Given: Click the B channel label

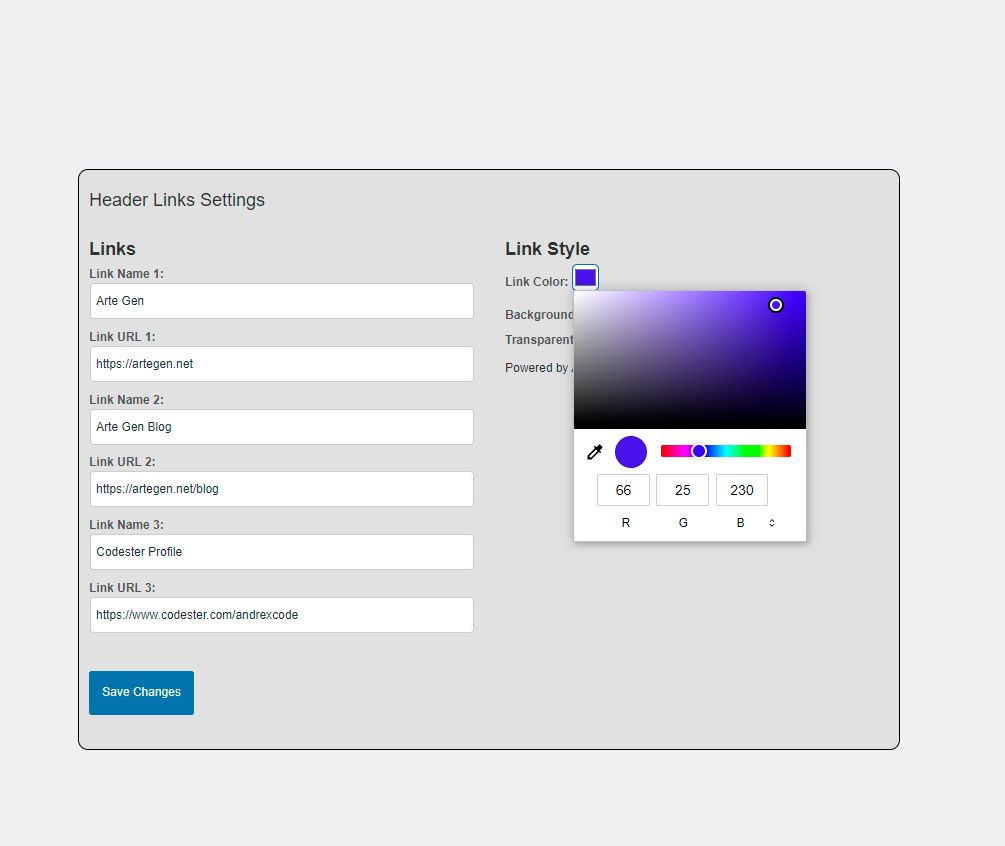Looking at the screenshot, I should [740, 523].
